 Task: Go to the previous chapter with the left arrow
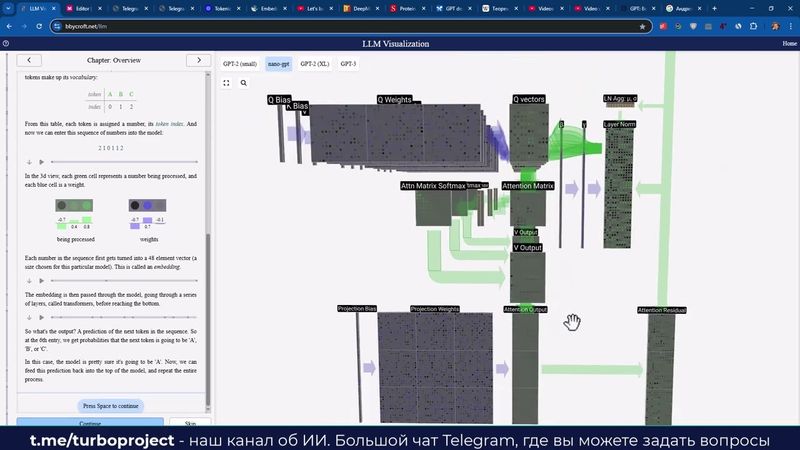click(29, 60)
